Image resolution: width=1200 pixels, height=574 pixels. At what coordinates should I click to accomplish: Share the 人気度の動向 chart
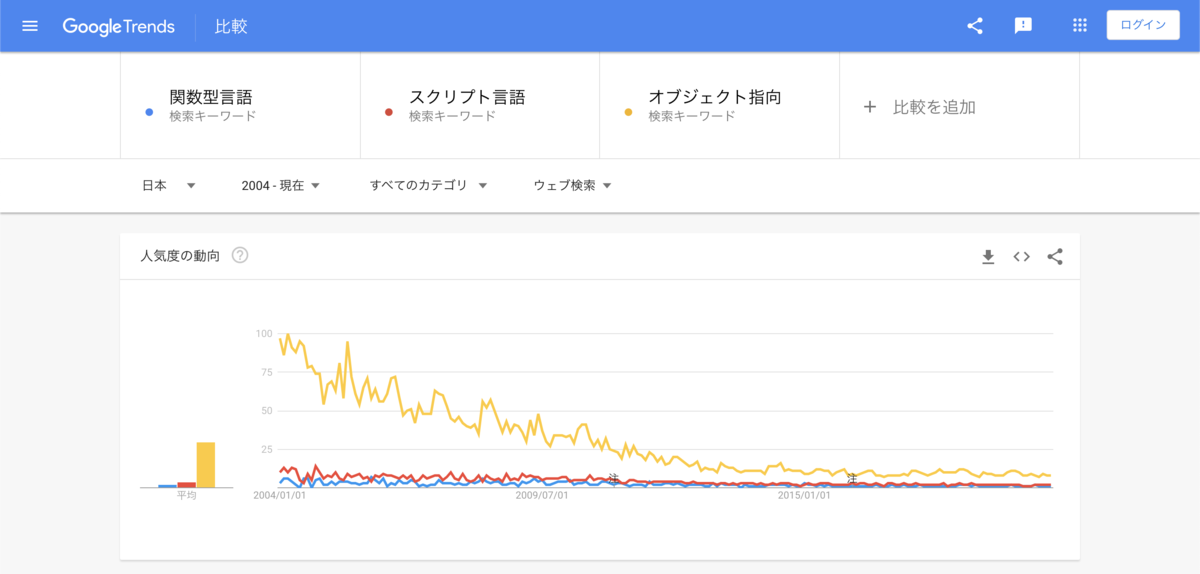tap(1055, 257)
